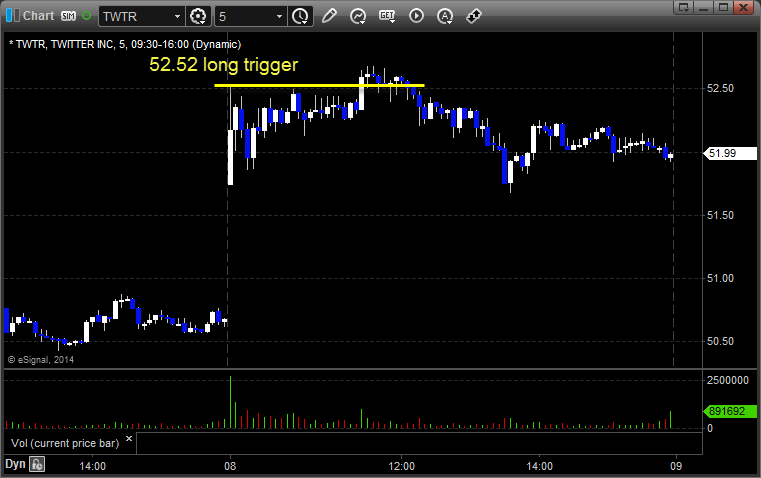Toggle the SIM mode indicator
Screen dimensions: 761x478
click(68, 16)
